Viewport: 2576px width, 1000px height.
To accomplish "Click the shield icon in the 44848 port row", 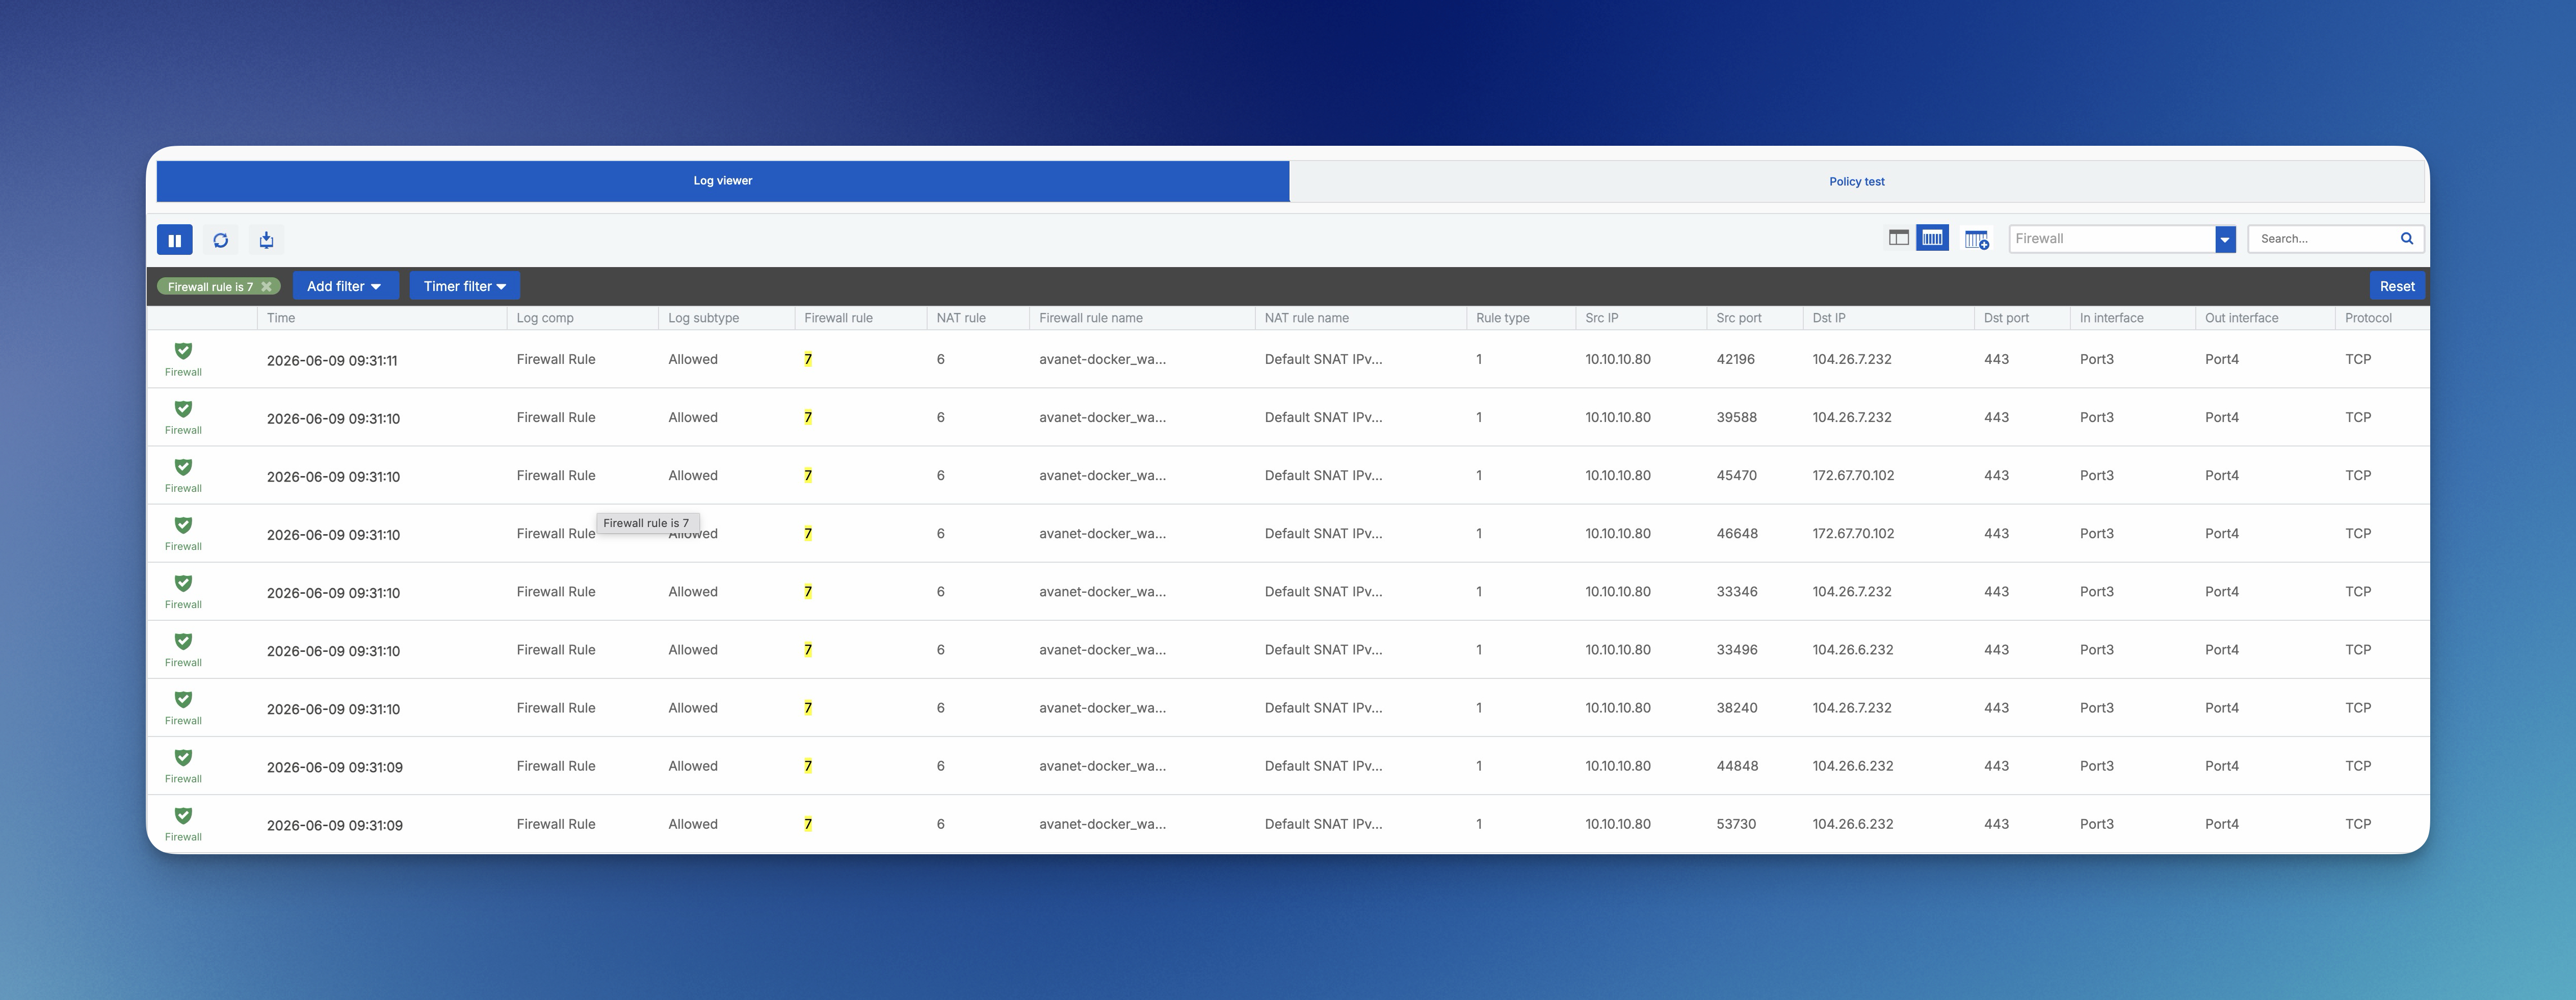I will (x=183, y=757).
